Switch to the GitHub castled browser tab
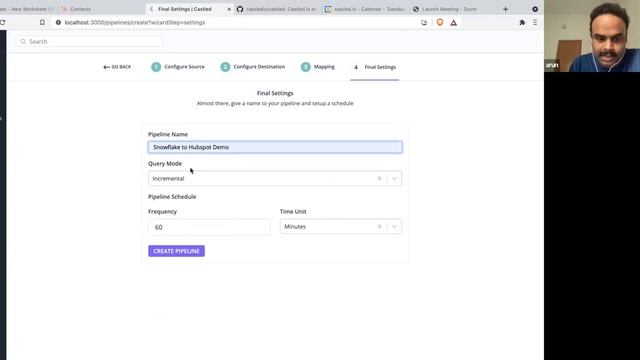Image resolution: width=640 pixels, height=360 pixels. point(277,9)
